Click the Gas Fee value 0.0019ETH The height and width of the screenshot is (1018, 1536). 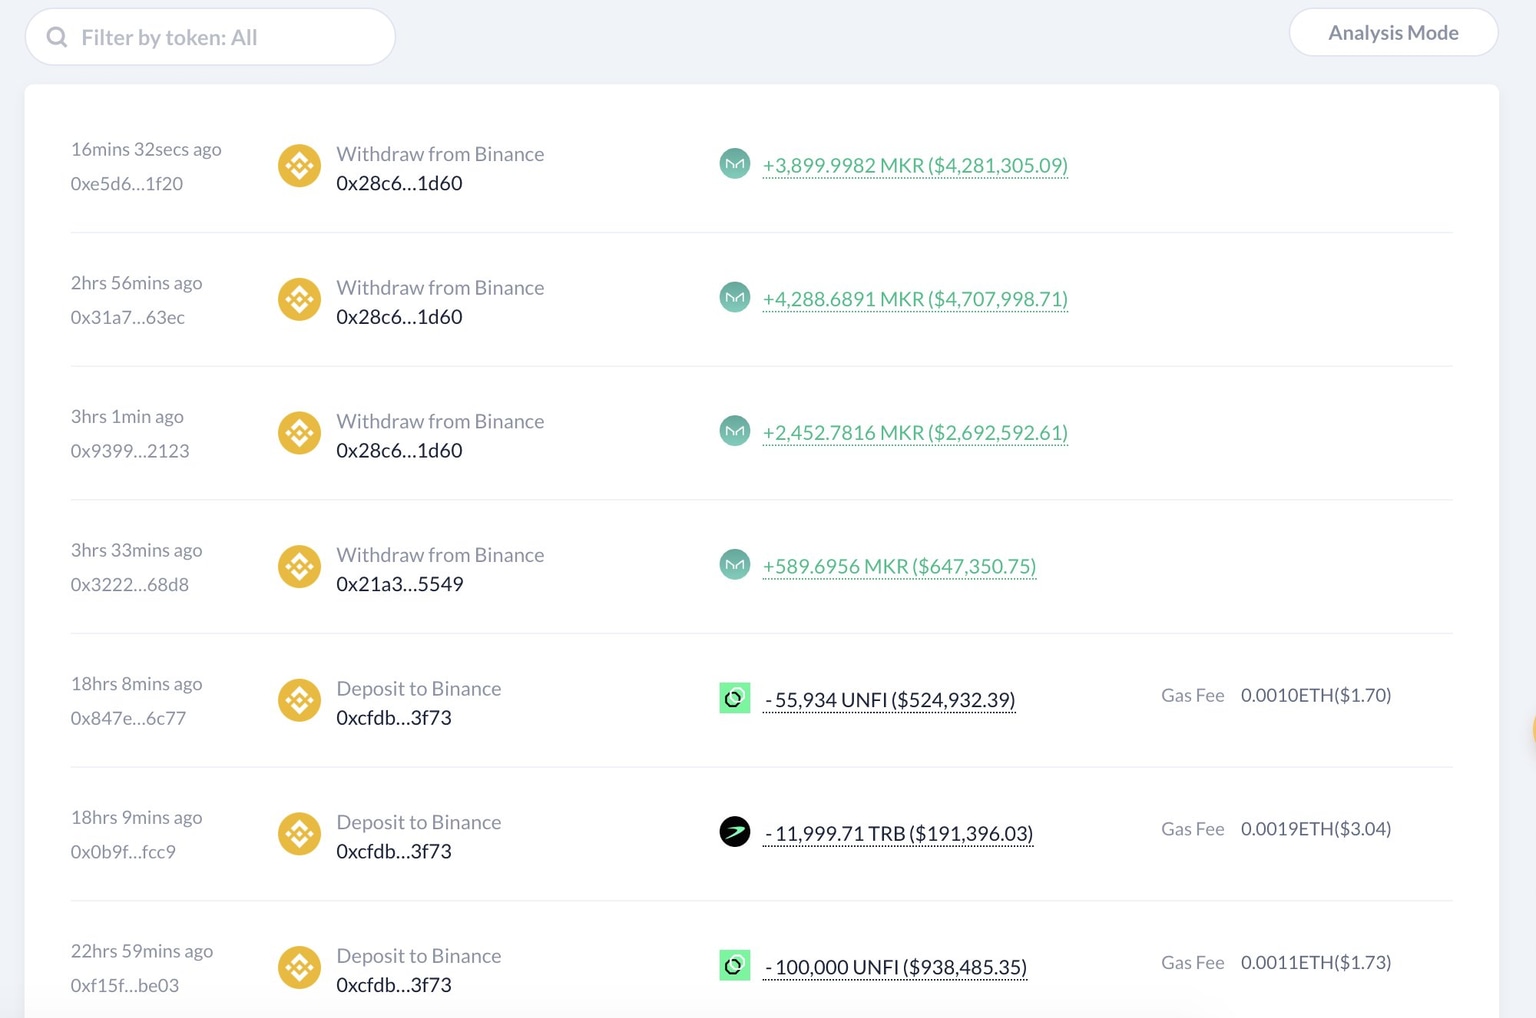point(1316,828)
